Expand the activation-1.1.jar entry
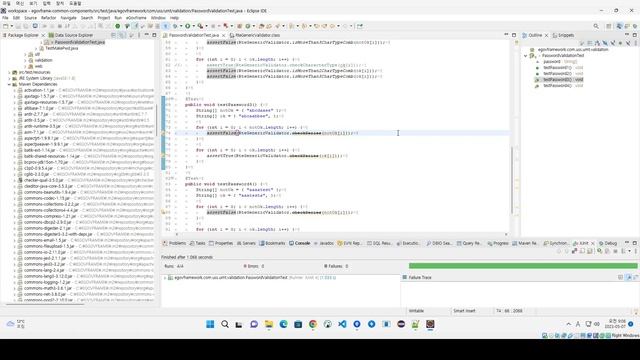 point(15,90)
